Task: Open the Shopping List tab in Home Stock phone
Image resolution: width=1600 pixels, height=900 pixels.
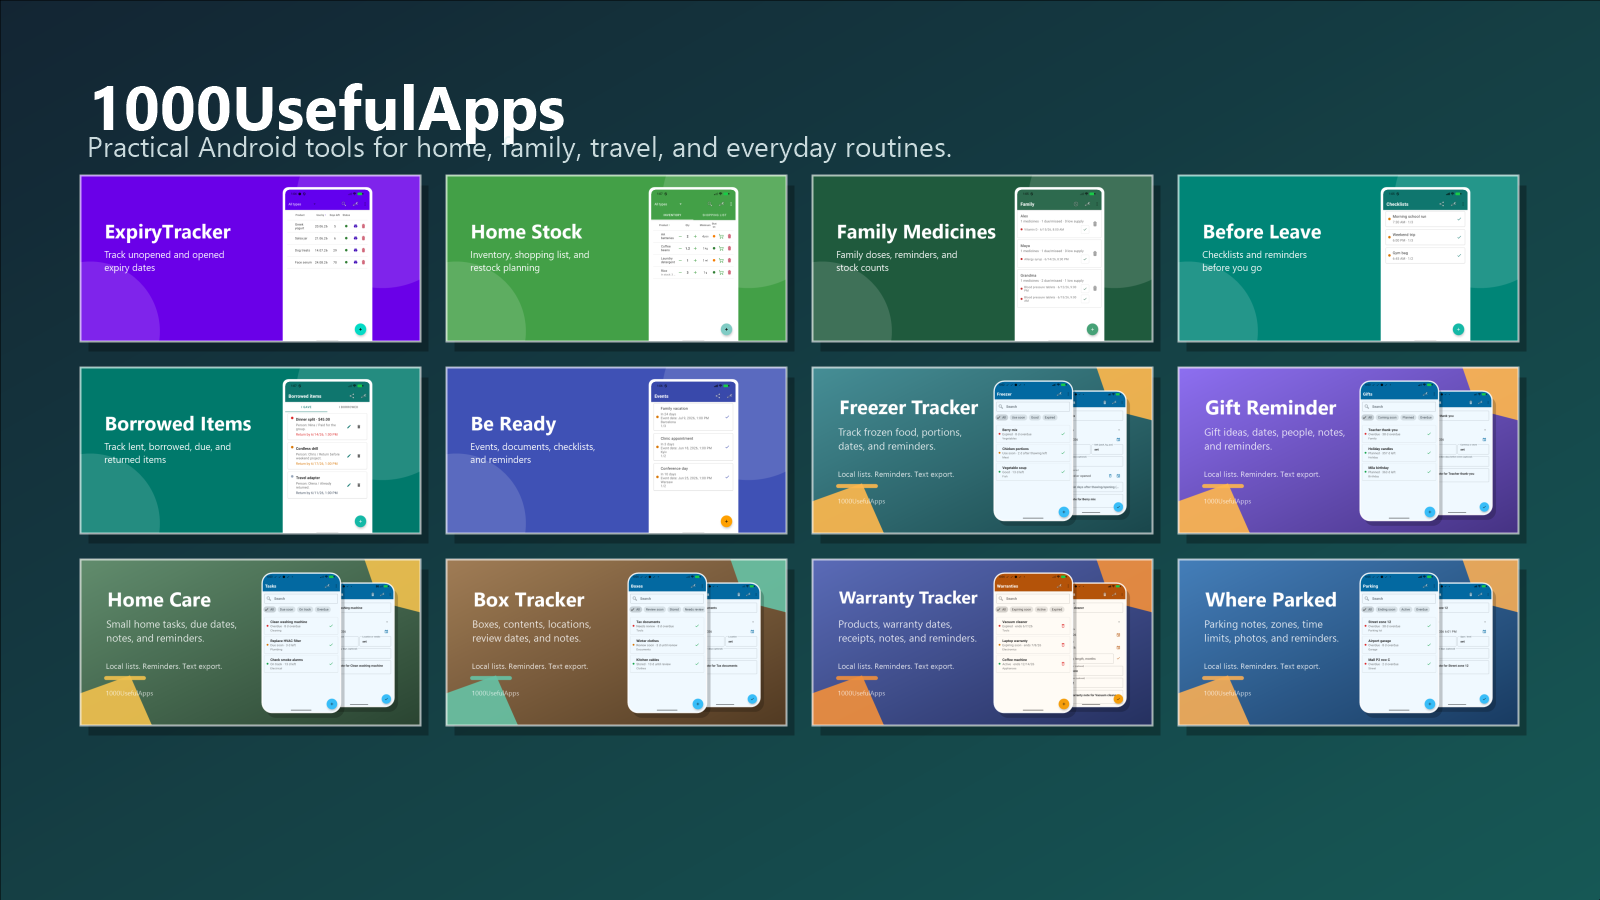Action: [714, 215]
